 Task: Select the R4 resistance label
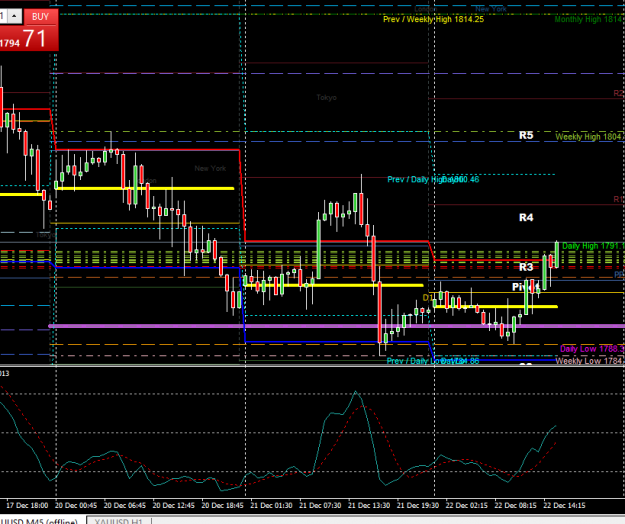coord(526,218)
